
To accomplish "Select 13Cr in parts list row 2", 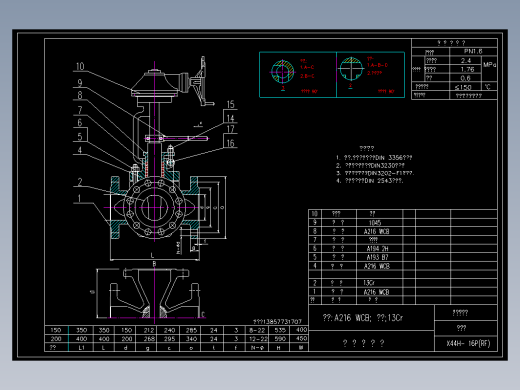I will (369, 283).
